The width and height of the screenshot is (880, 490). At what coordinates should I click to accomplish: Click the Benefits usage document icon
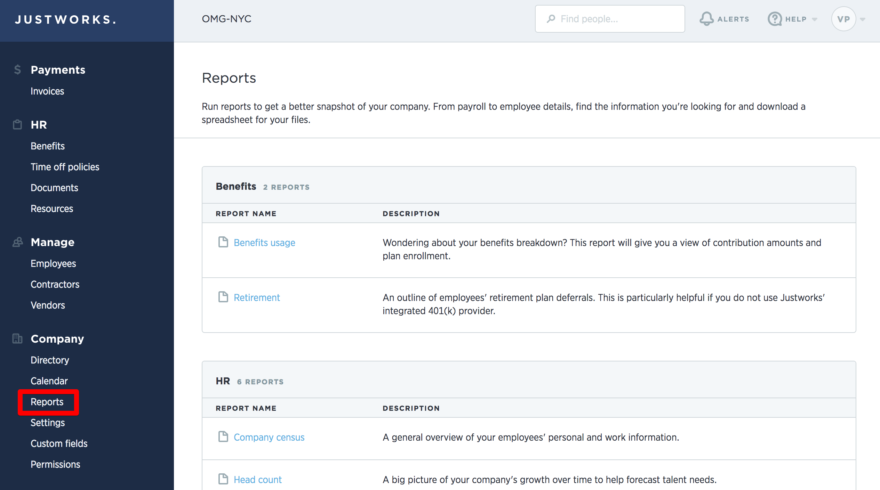point(223,242)
